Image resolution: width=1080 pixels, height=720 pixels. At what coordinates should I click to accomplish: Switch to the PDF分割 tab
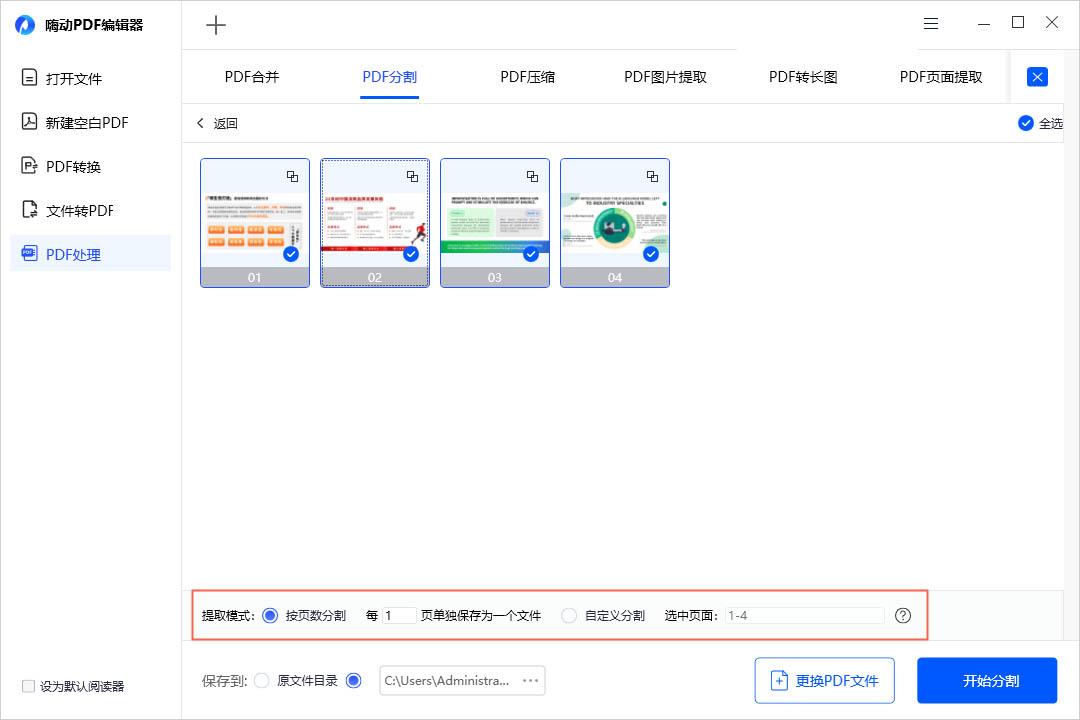389,76
